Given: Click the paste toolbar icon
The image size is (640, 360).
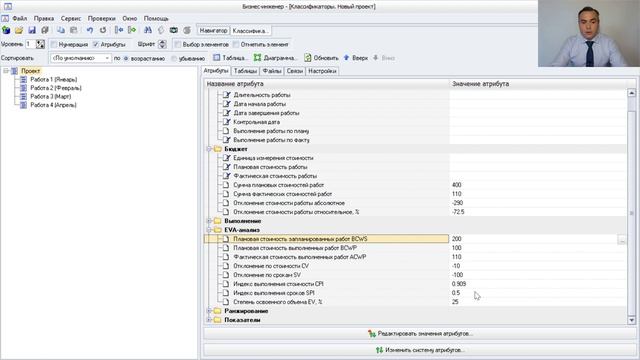Looking at the screenshot, I should (x=73, y=30).
